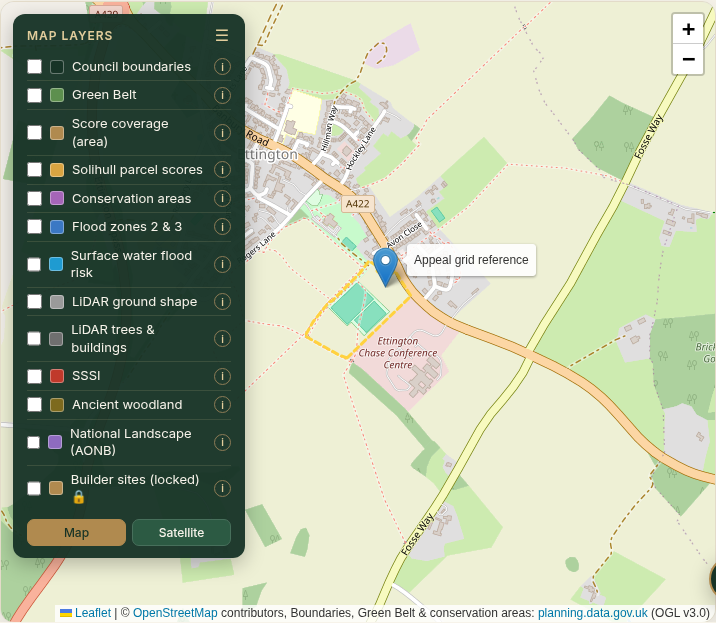This screenshot has width=716, height=623.
Task: Select the blue appeal location marker
Action: pos(385,267)
